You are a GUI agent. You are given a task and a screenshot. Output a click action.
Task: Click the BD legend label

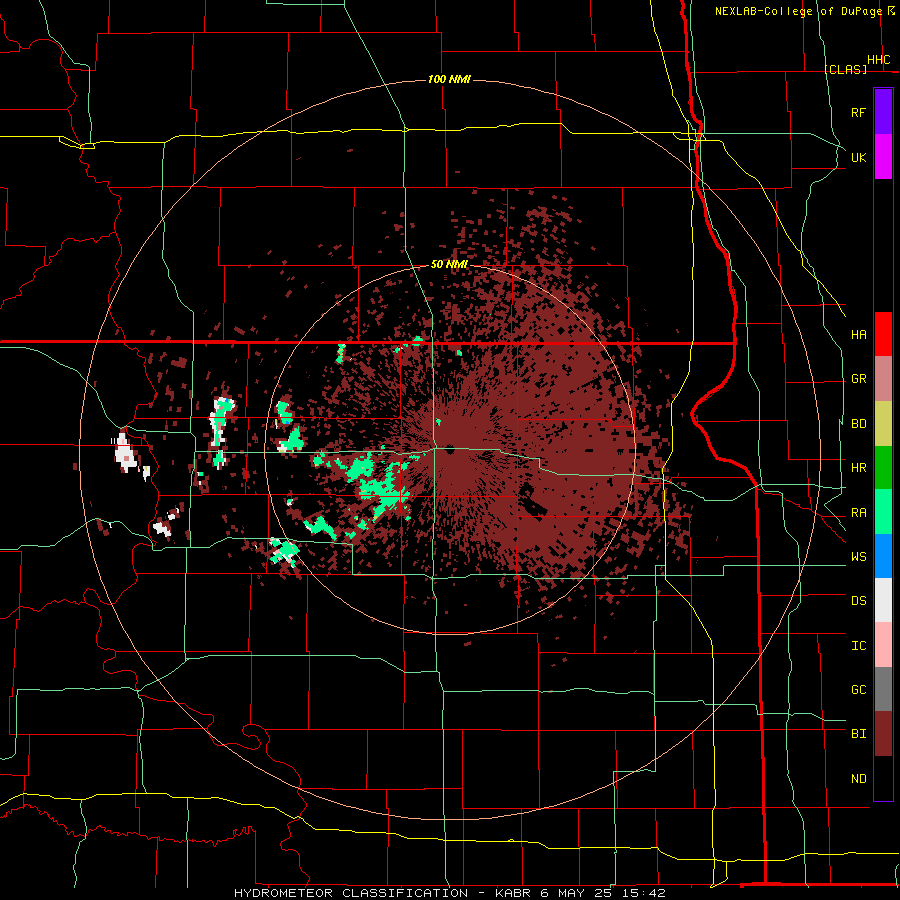859,424
